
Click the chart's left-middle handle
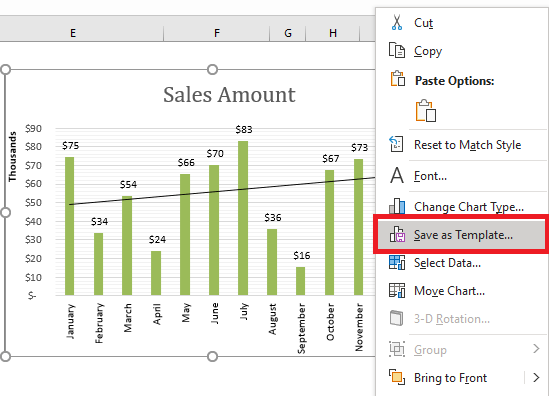pyautogui.click(x=5, y=213)
